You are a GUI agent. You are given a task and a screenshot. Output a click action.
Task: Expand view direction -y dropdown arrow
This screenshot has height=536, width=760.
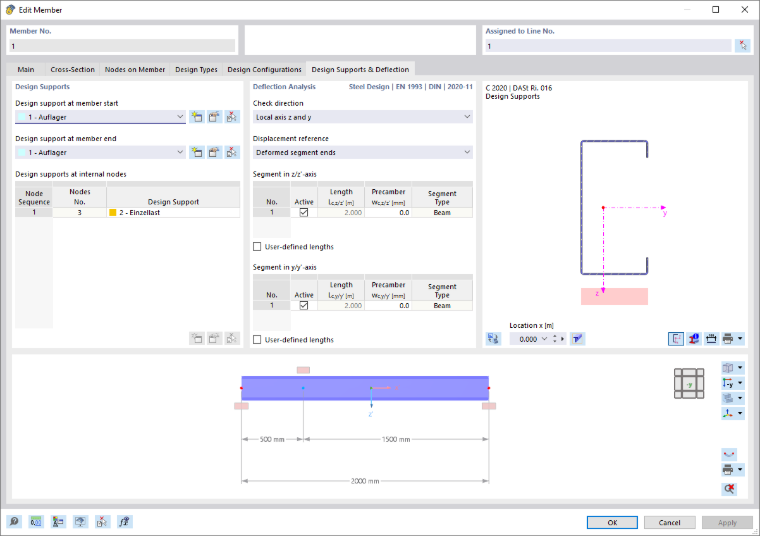(x=740, y=383)
